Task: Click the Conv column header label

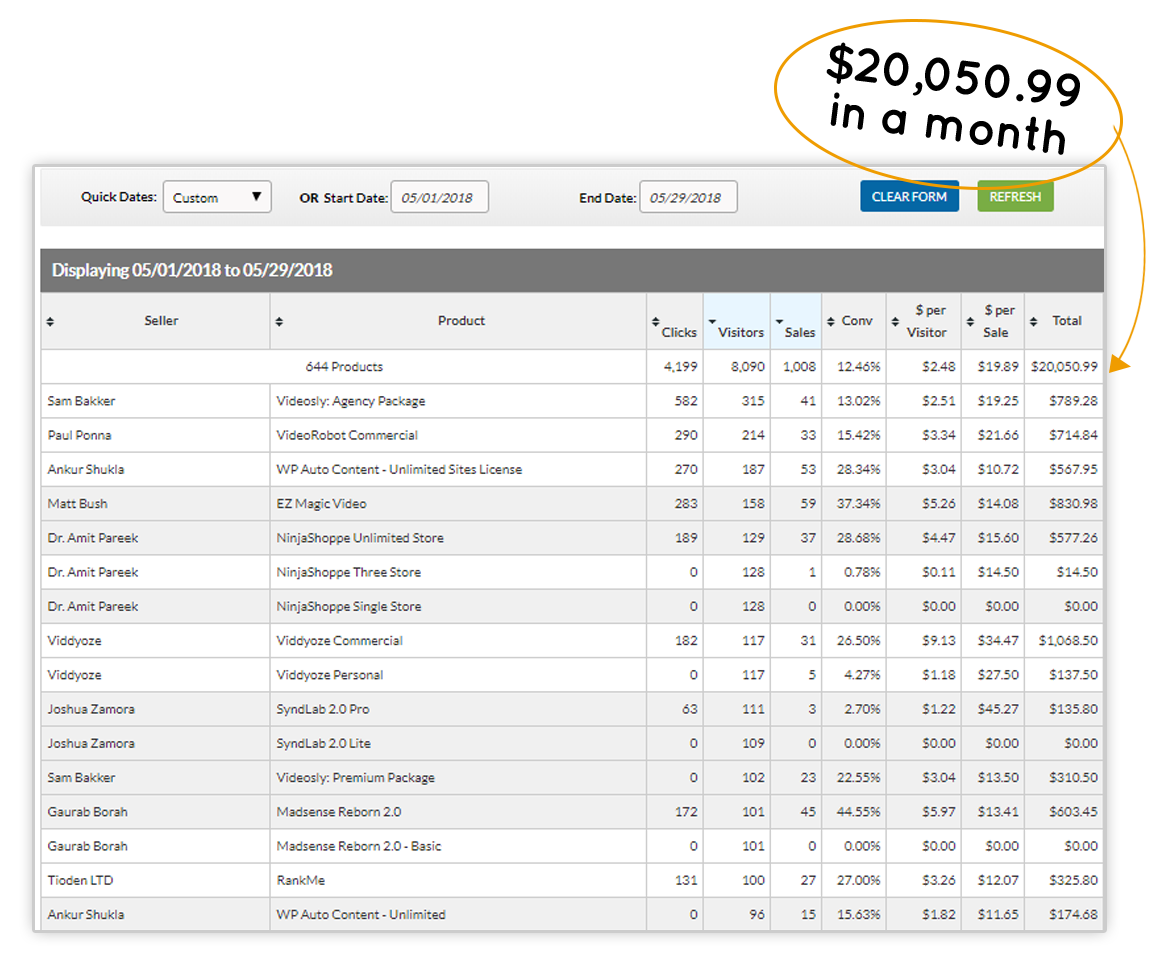Action: (857, 321)
